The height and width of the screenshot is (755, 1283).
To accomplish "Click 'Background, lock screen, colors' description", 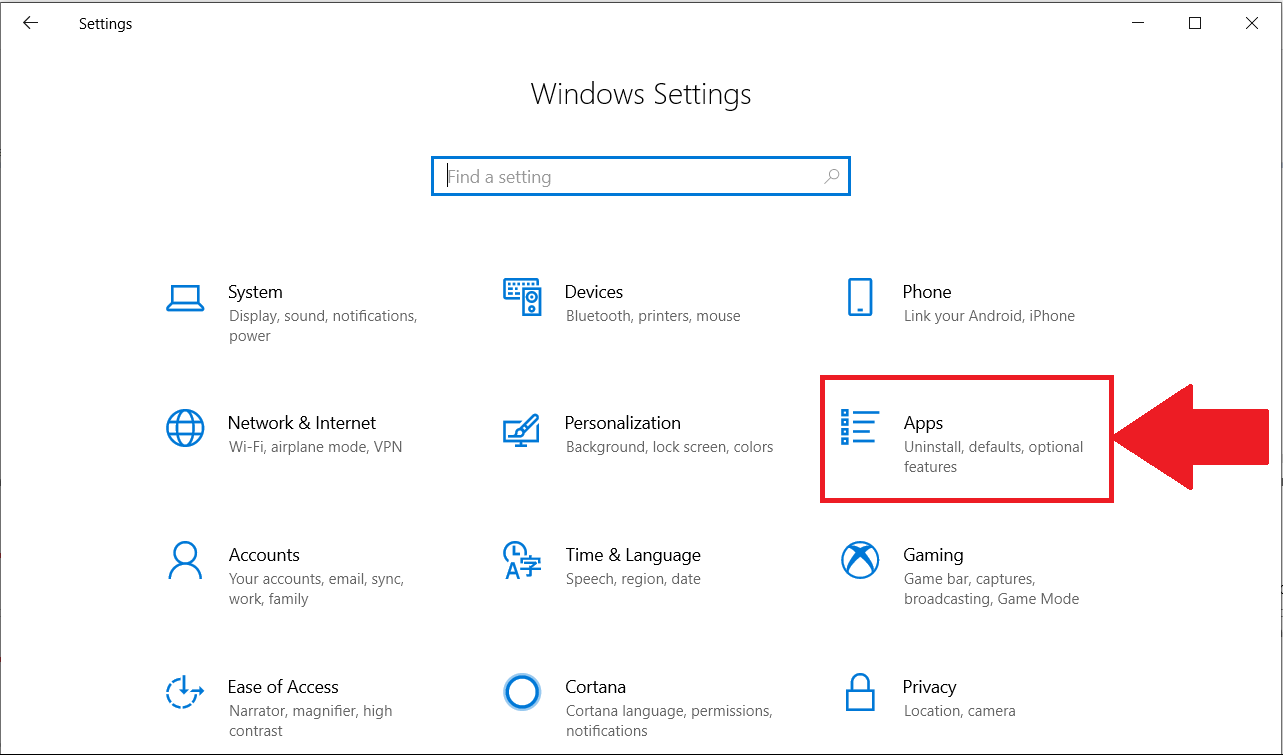I will point(669,447).
